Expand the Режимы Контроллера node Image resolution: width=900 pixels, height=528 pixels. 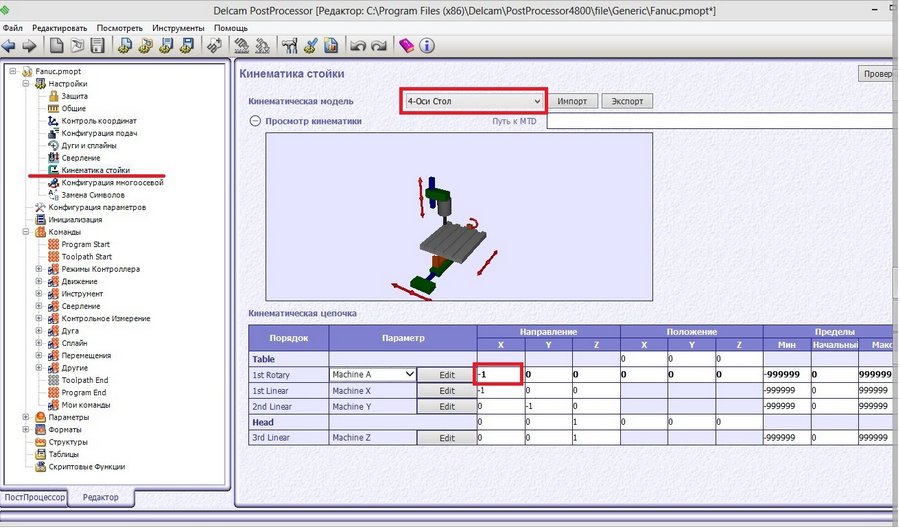coord(39,269)
